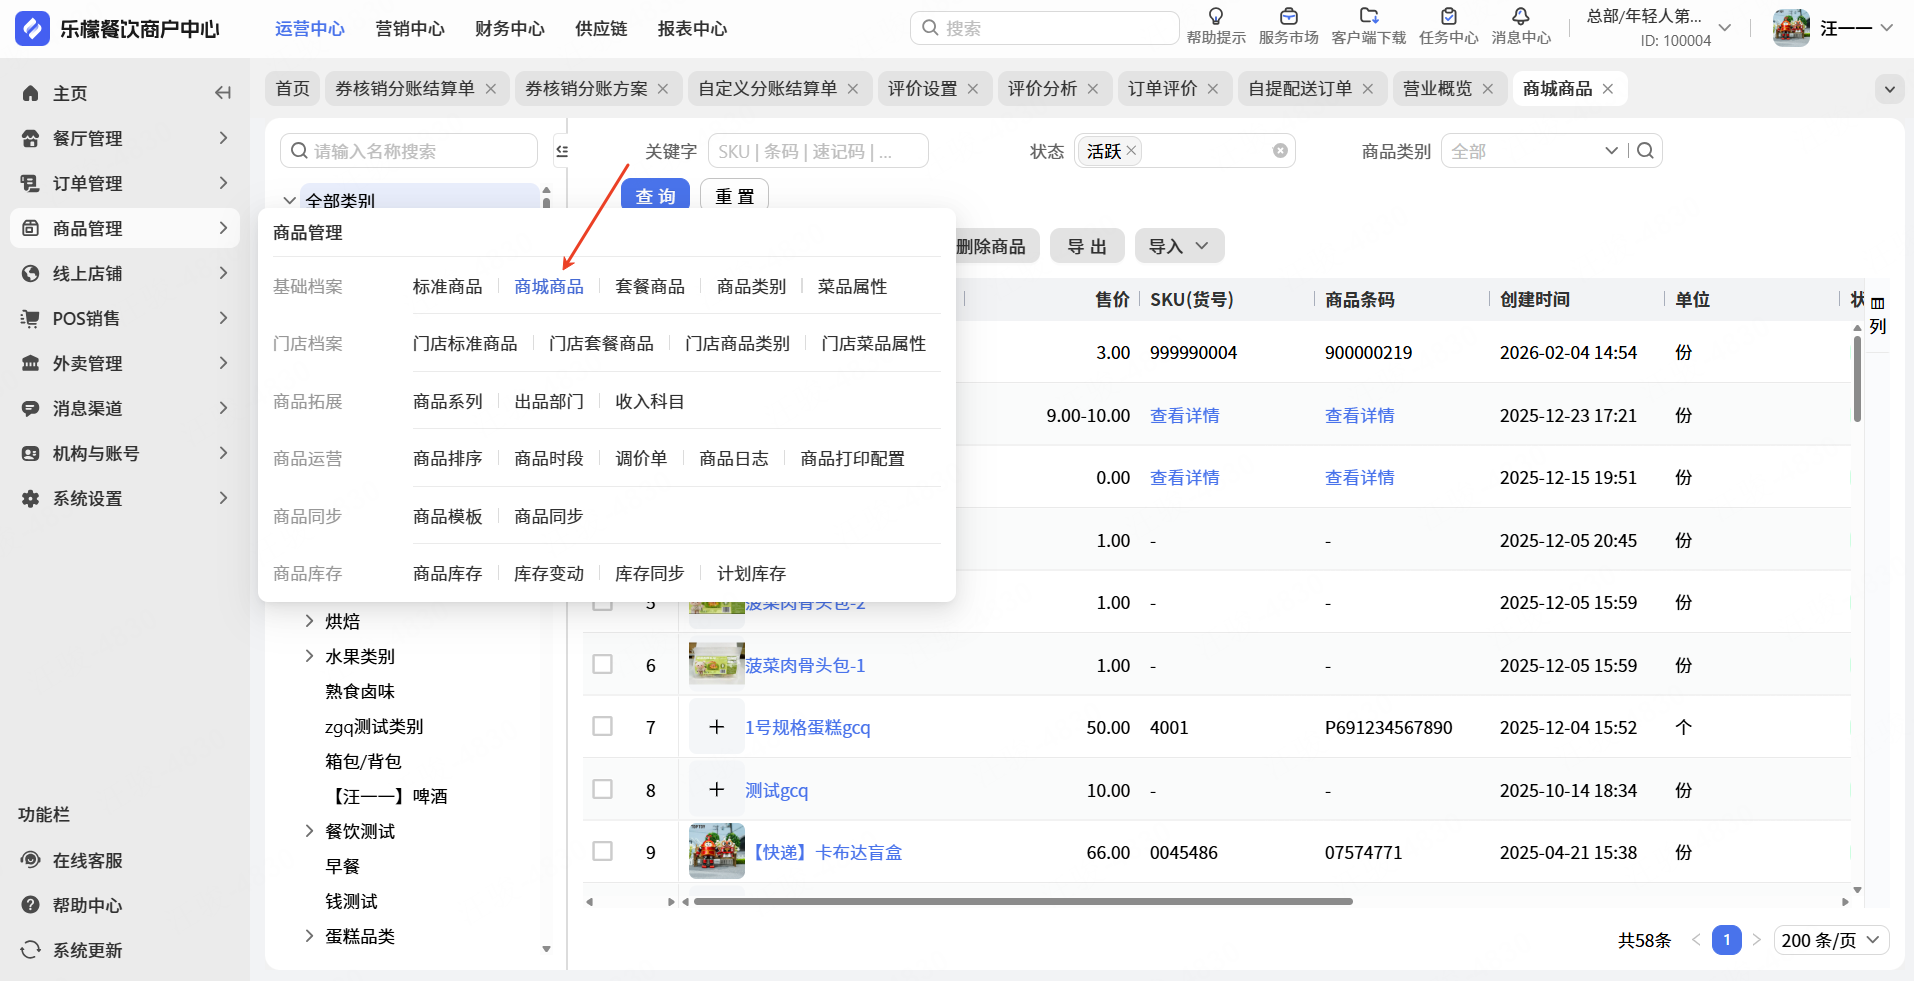Click the magnifier icon beside 商品类别
1914x981 pixels.
click(1645, 151)
